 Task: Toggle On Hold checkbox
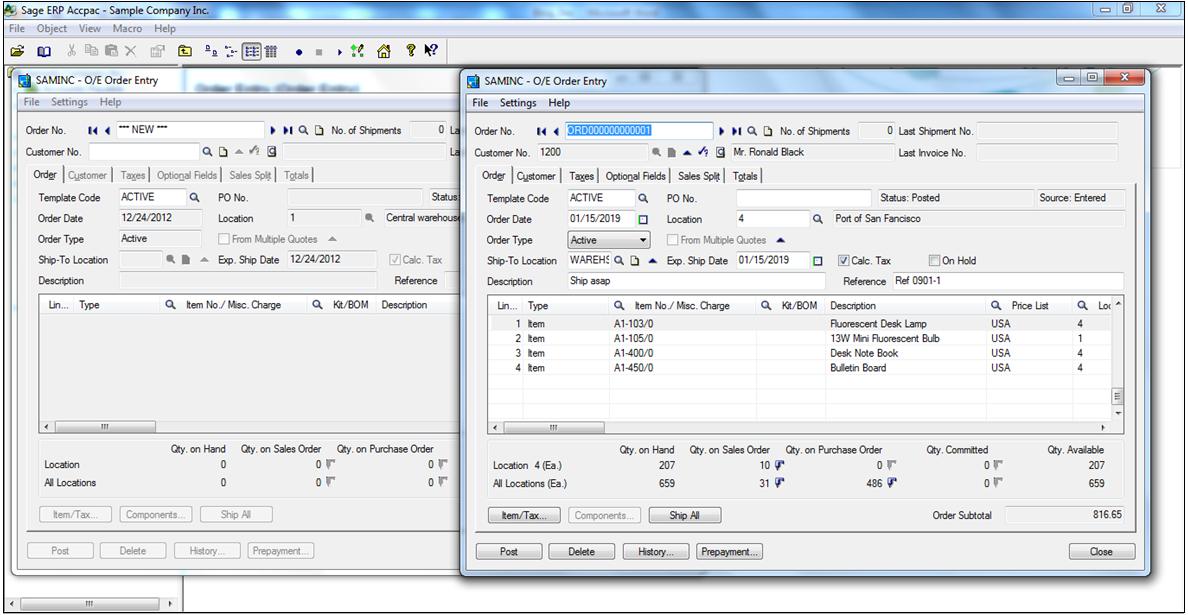point(934,261)
